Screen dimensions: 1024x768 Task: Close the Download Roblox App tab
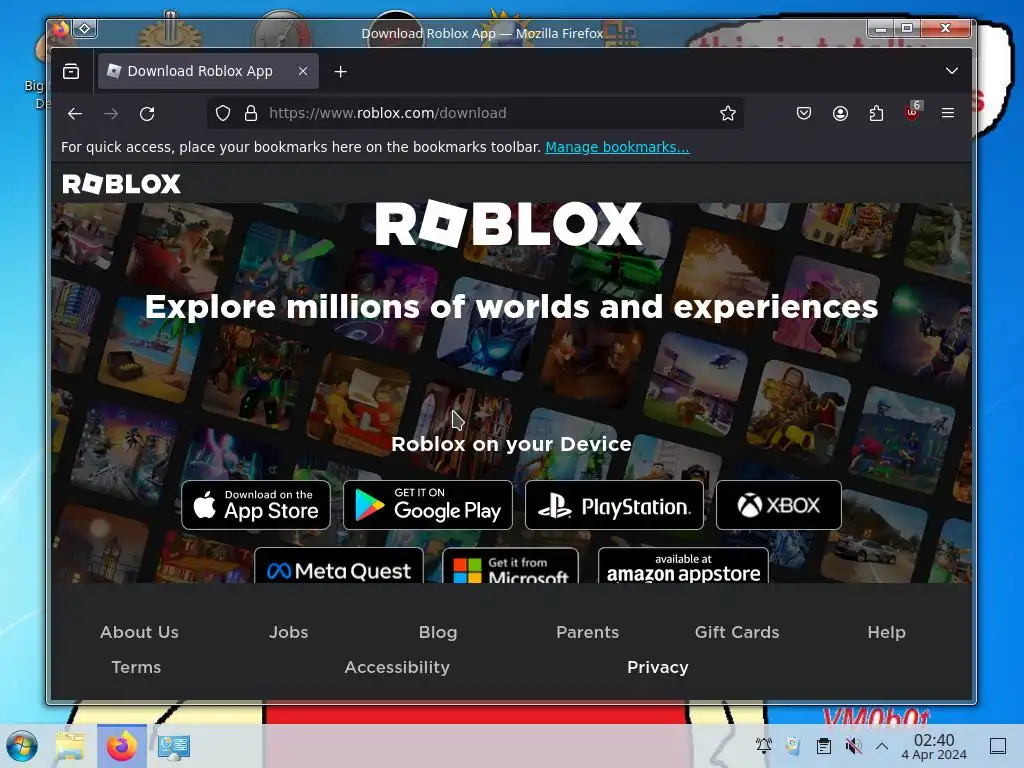pos(303,71)
